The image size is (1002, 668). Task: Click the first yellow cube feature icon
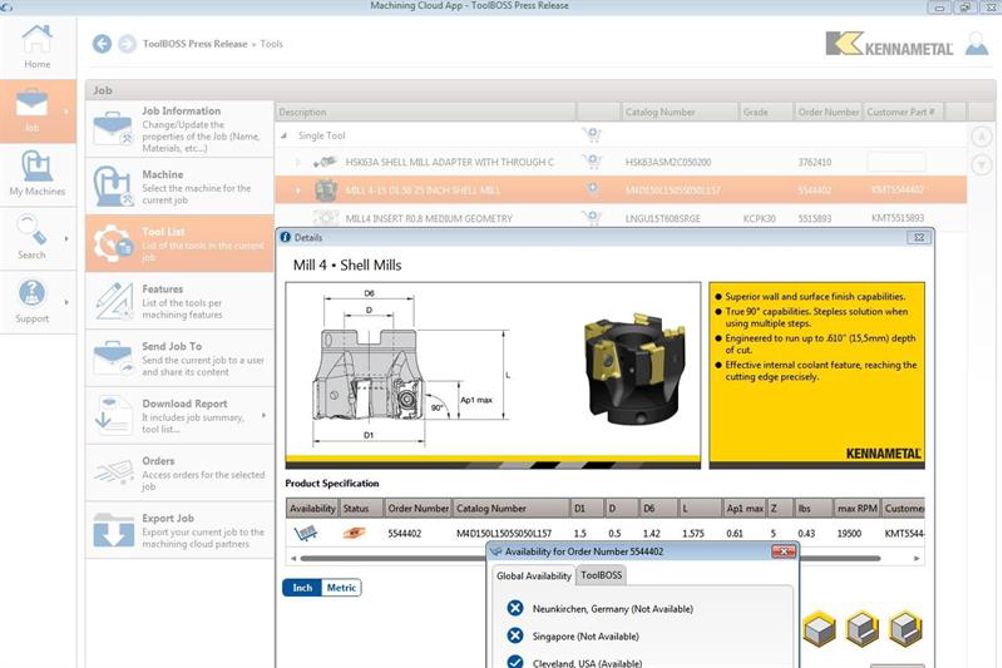(819, 628)
